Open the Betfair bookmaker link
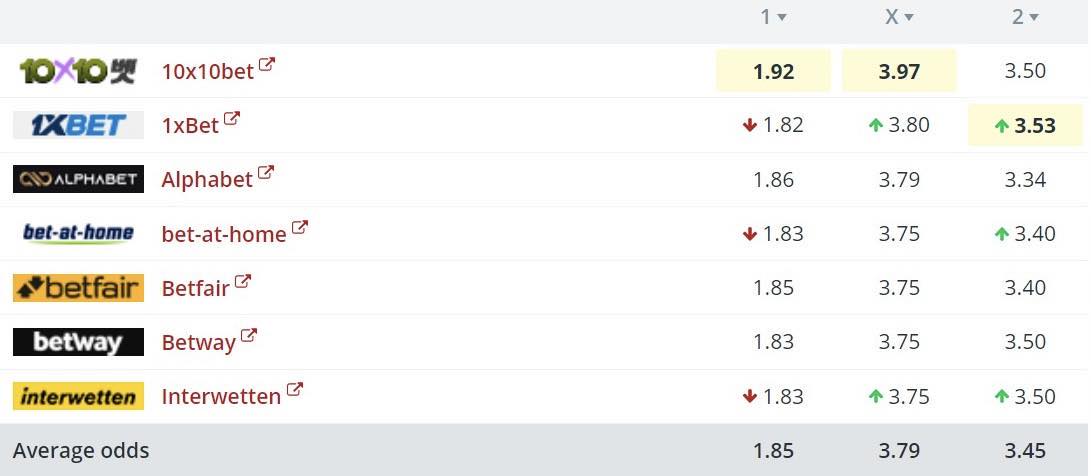 (x=196, y=288)
